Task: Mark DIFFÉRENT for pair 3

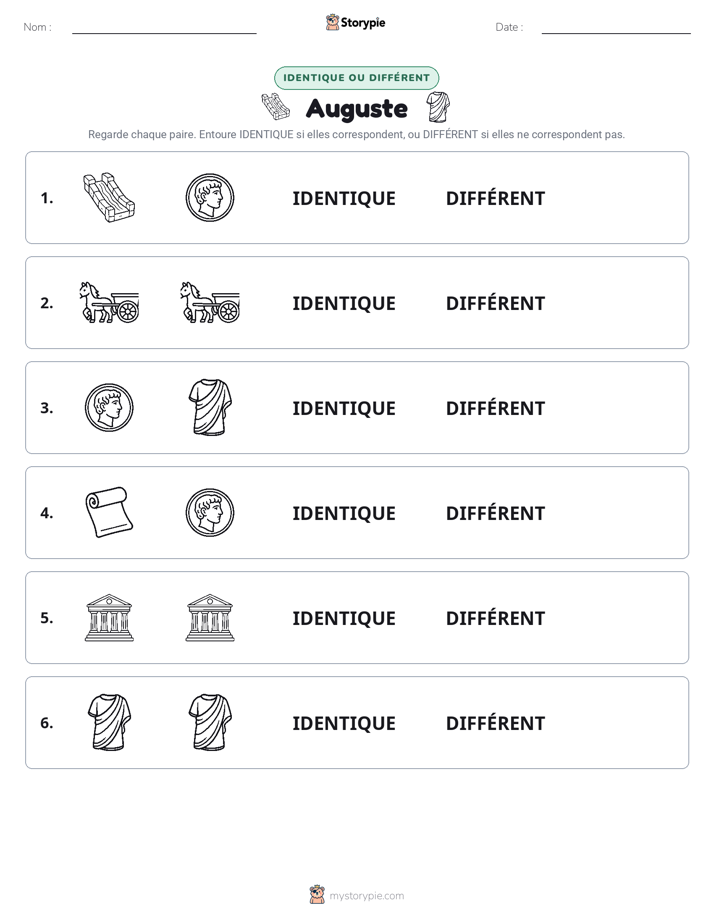Action: 495,408
